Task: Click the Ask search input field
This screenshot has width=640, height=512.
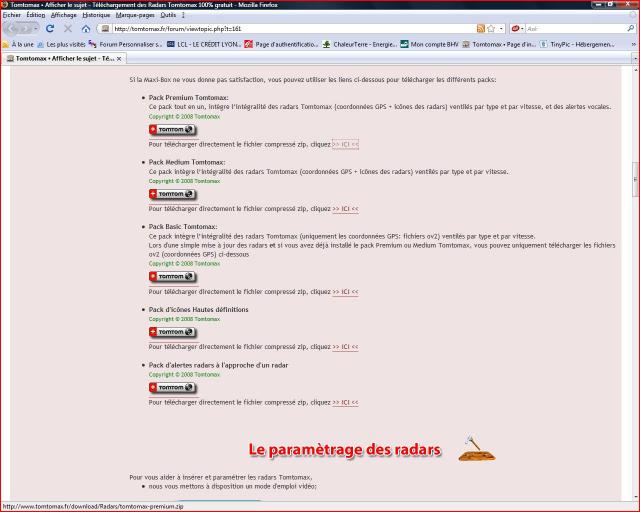Action: [576, 29]
